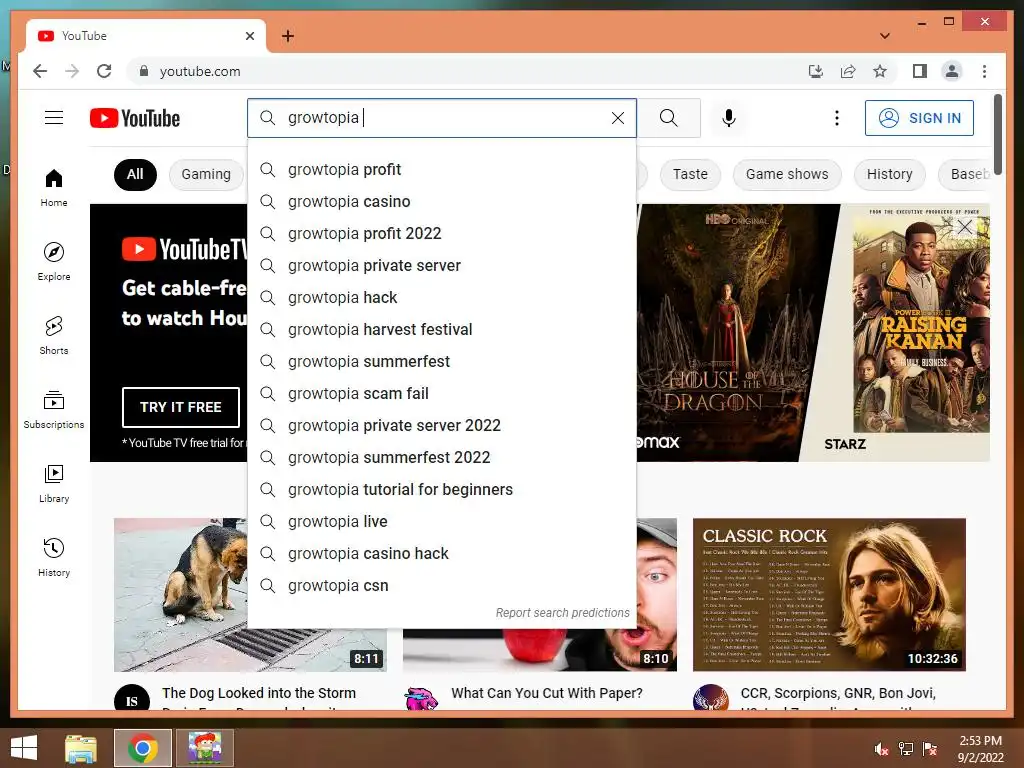Reload the page in Chrome
The height and width of the screenshot is (768, 1024).
click(x=104, y=71)
